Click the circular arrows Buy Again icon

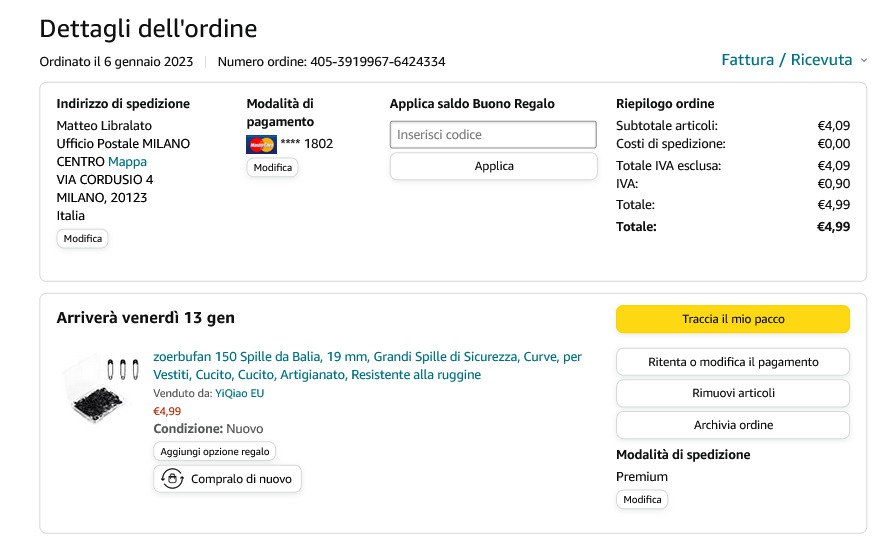click(171, 479)
